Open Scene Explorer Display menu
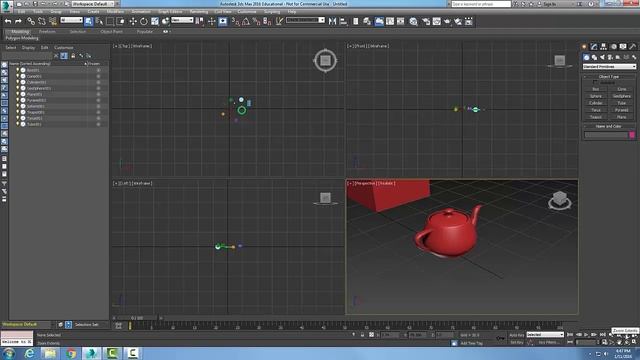 coord(28,48)
